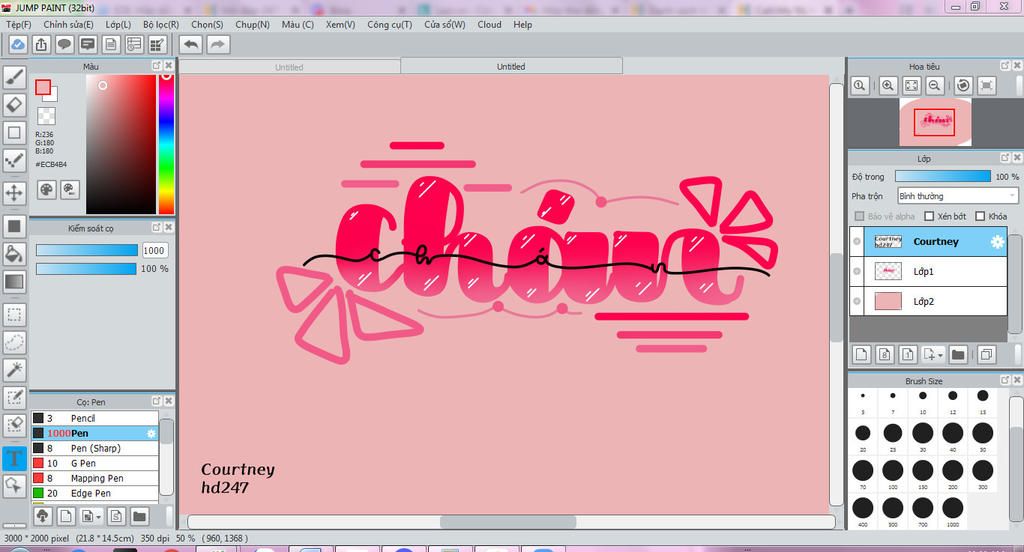Click the cloud icon in top toolbar
1024x552 pixels.
[18, 44]
